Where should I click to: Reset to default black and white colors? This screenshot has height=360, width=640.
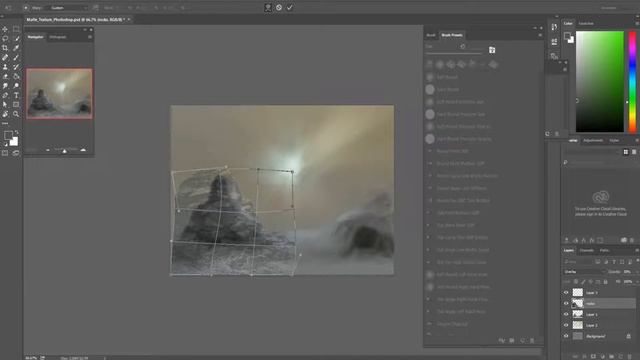coord(6,144)
